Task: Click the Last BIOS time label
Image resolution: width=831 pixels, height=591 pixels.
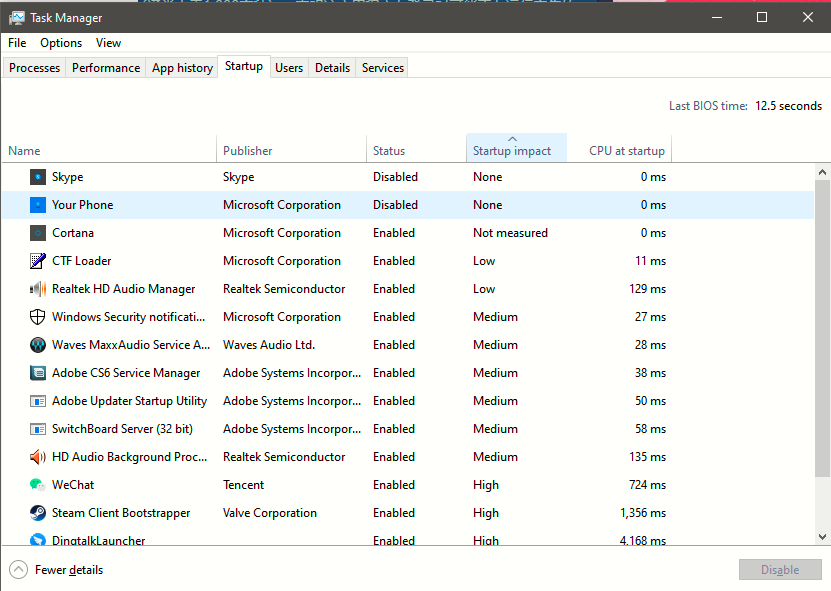Action: pos(708,106)
